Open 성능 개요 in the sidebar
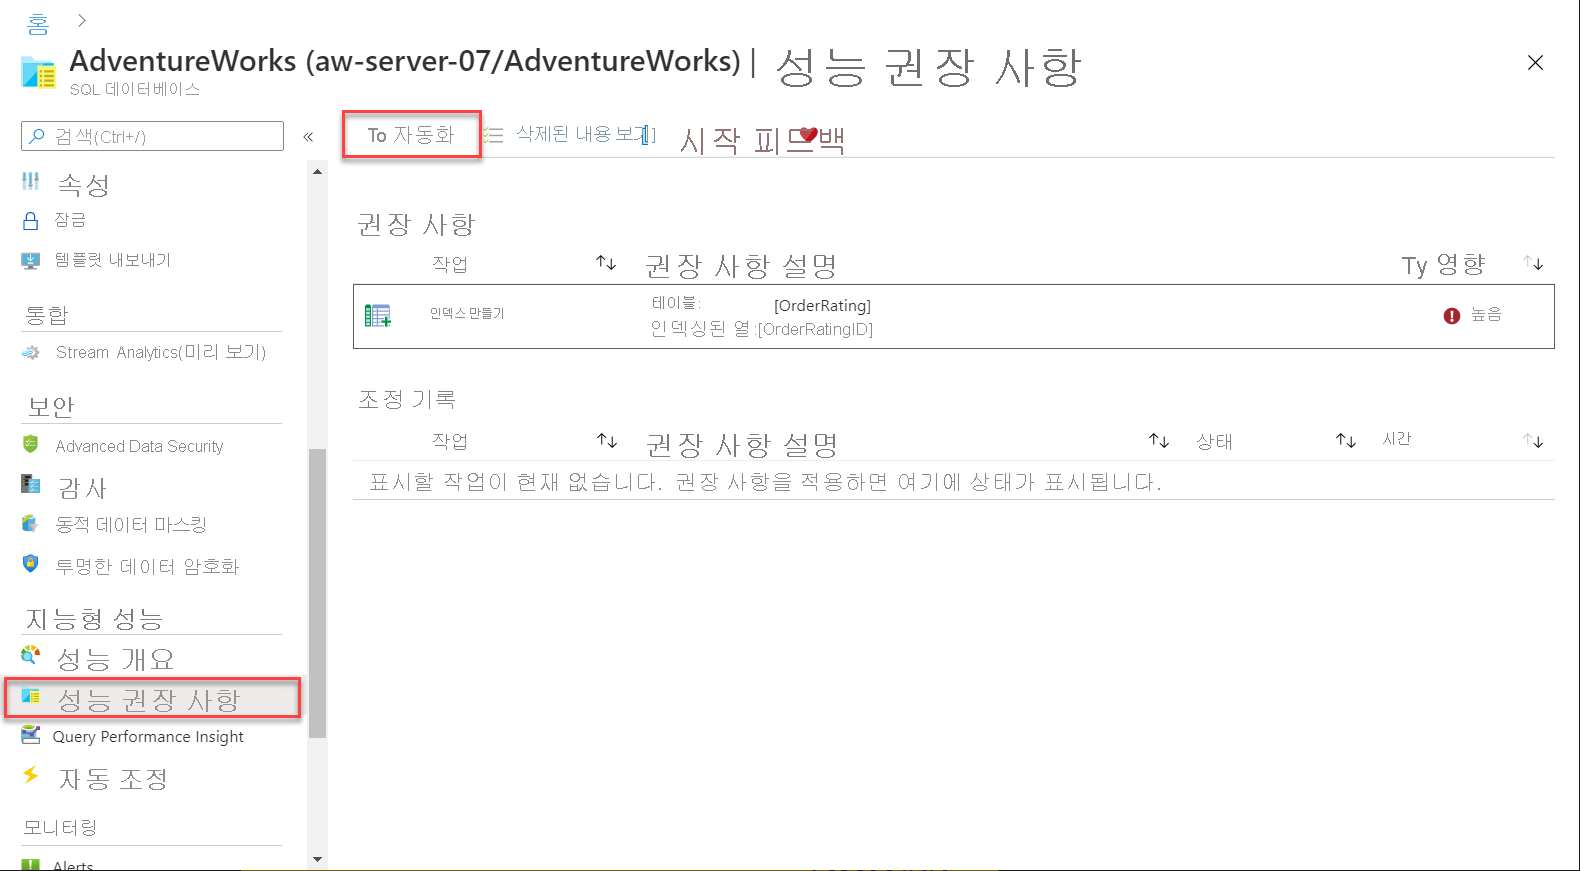Image resolution: width=1580 pixels, height=871 pixels. (115, 659)
